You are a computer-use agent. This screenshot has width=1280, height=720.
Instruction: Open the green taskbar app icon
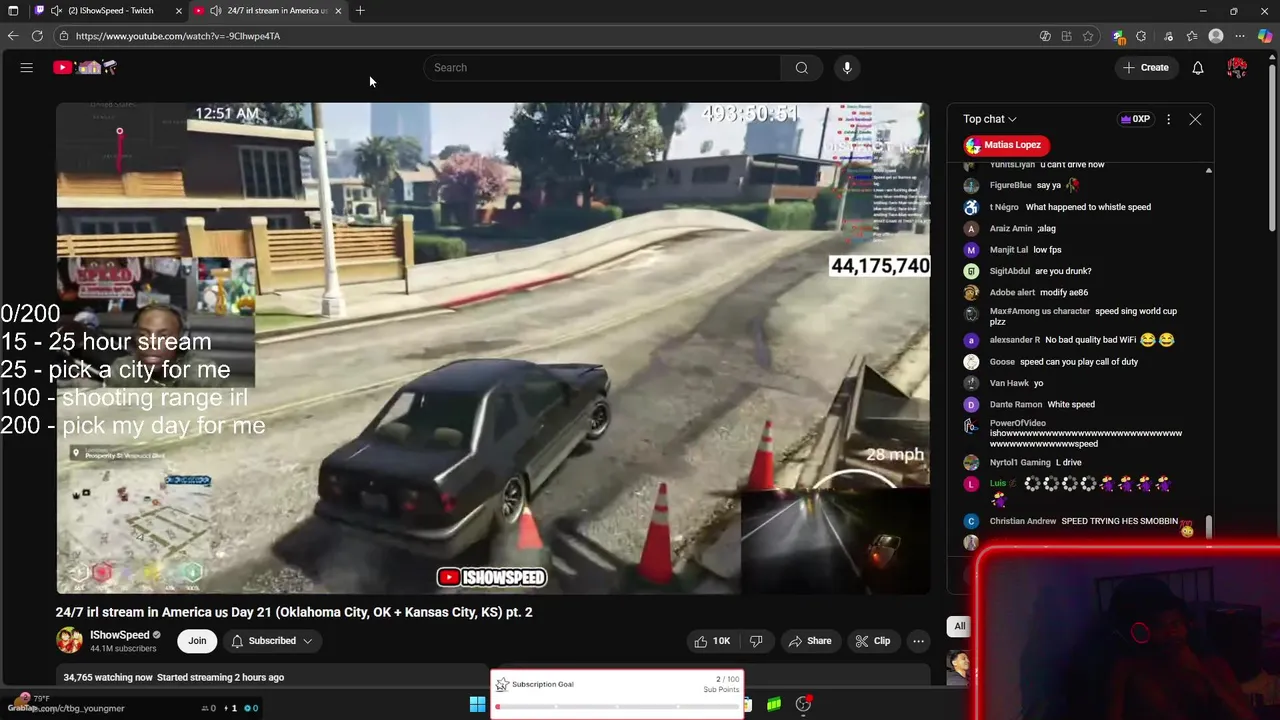click(774, 704)
